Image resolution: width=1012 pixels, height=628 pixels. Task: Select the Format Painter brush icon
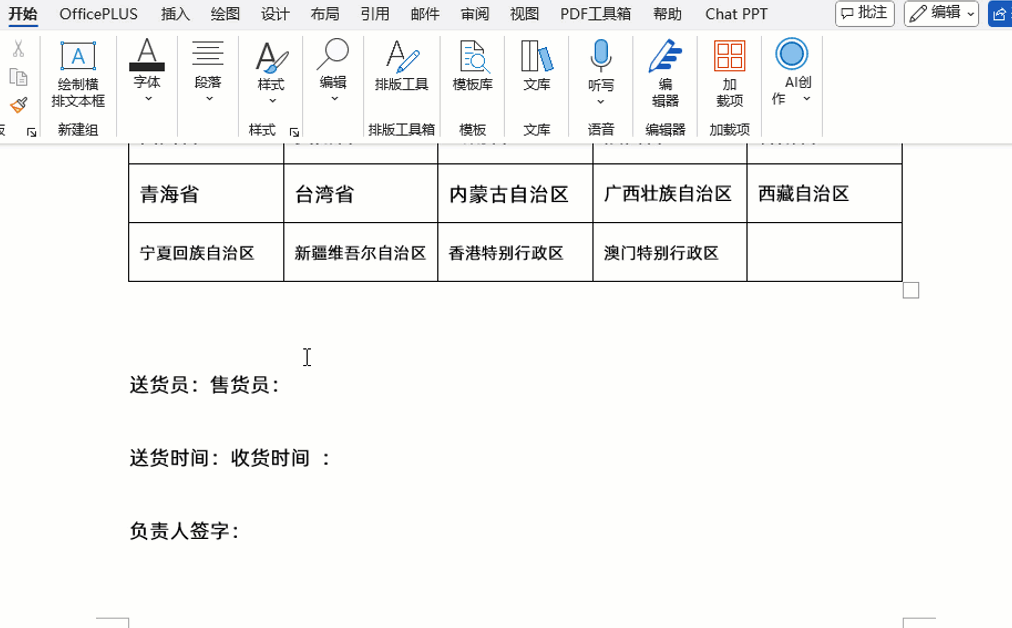tap(18, 105)
